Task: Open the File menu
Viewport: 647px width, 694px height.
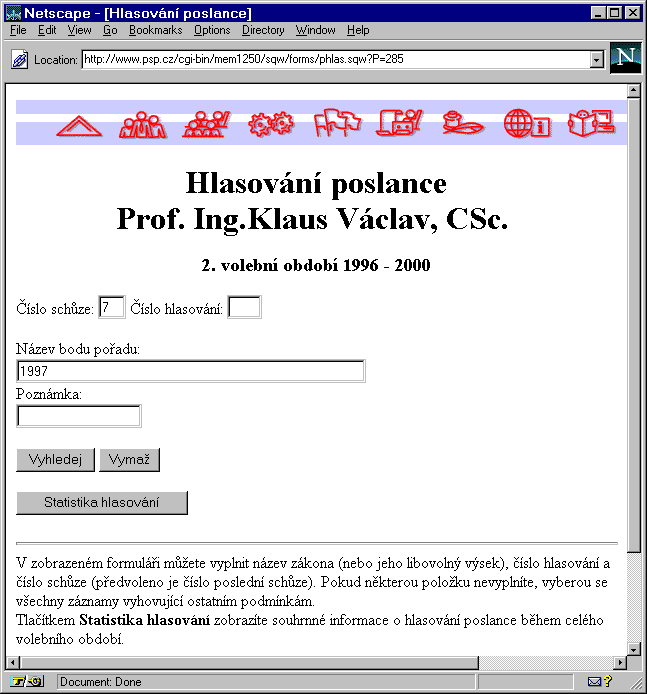Action: (18, 30)
